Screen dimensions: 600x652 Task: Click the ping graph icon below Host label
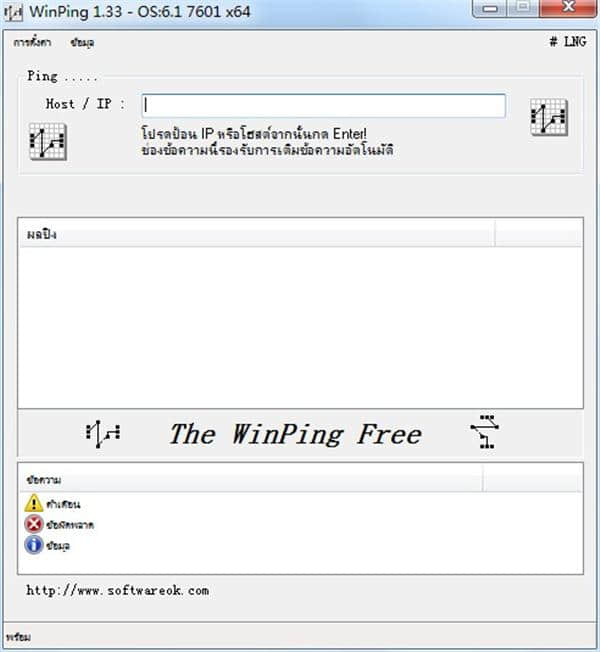coord(48,141)
